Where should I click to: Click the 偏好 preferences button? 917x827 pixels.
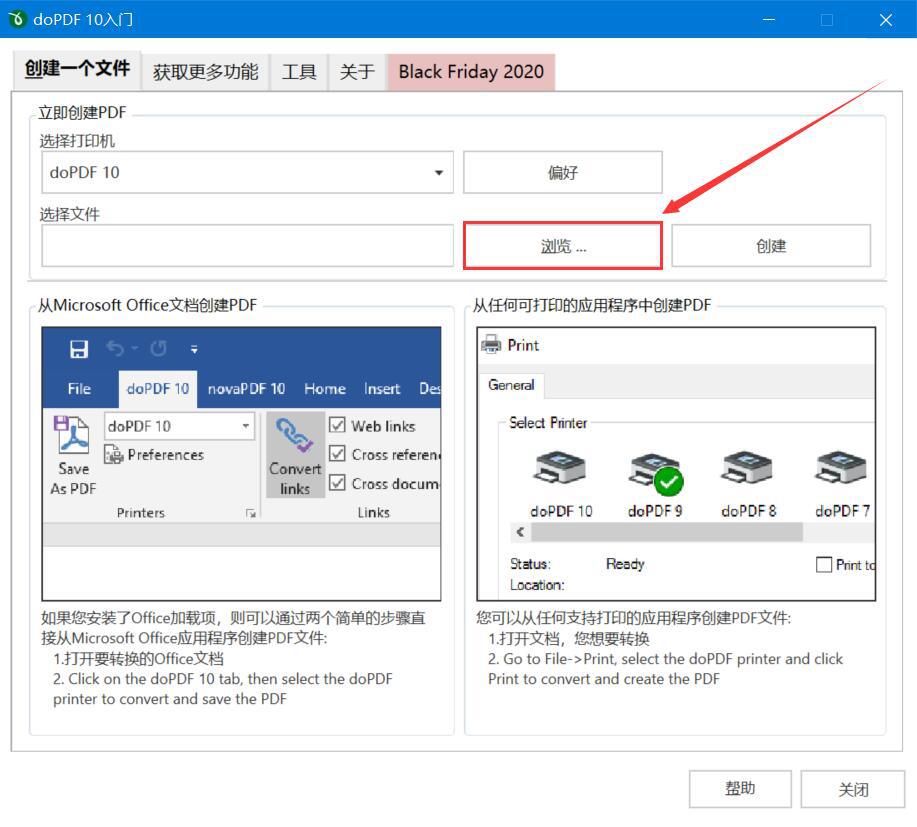click(563, 173)
